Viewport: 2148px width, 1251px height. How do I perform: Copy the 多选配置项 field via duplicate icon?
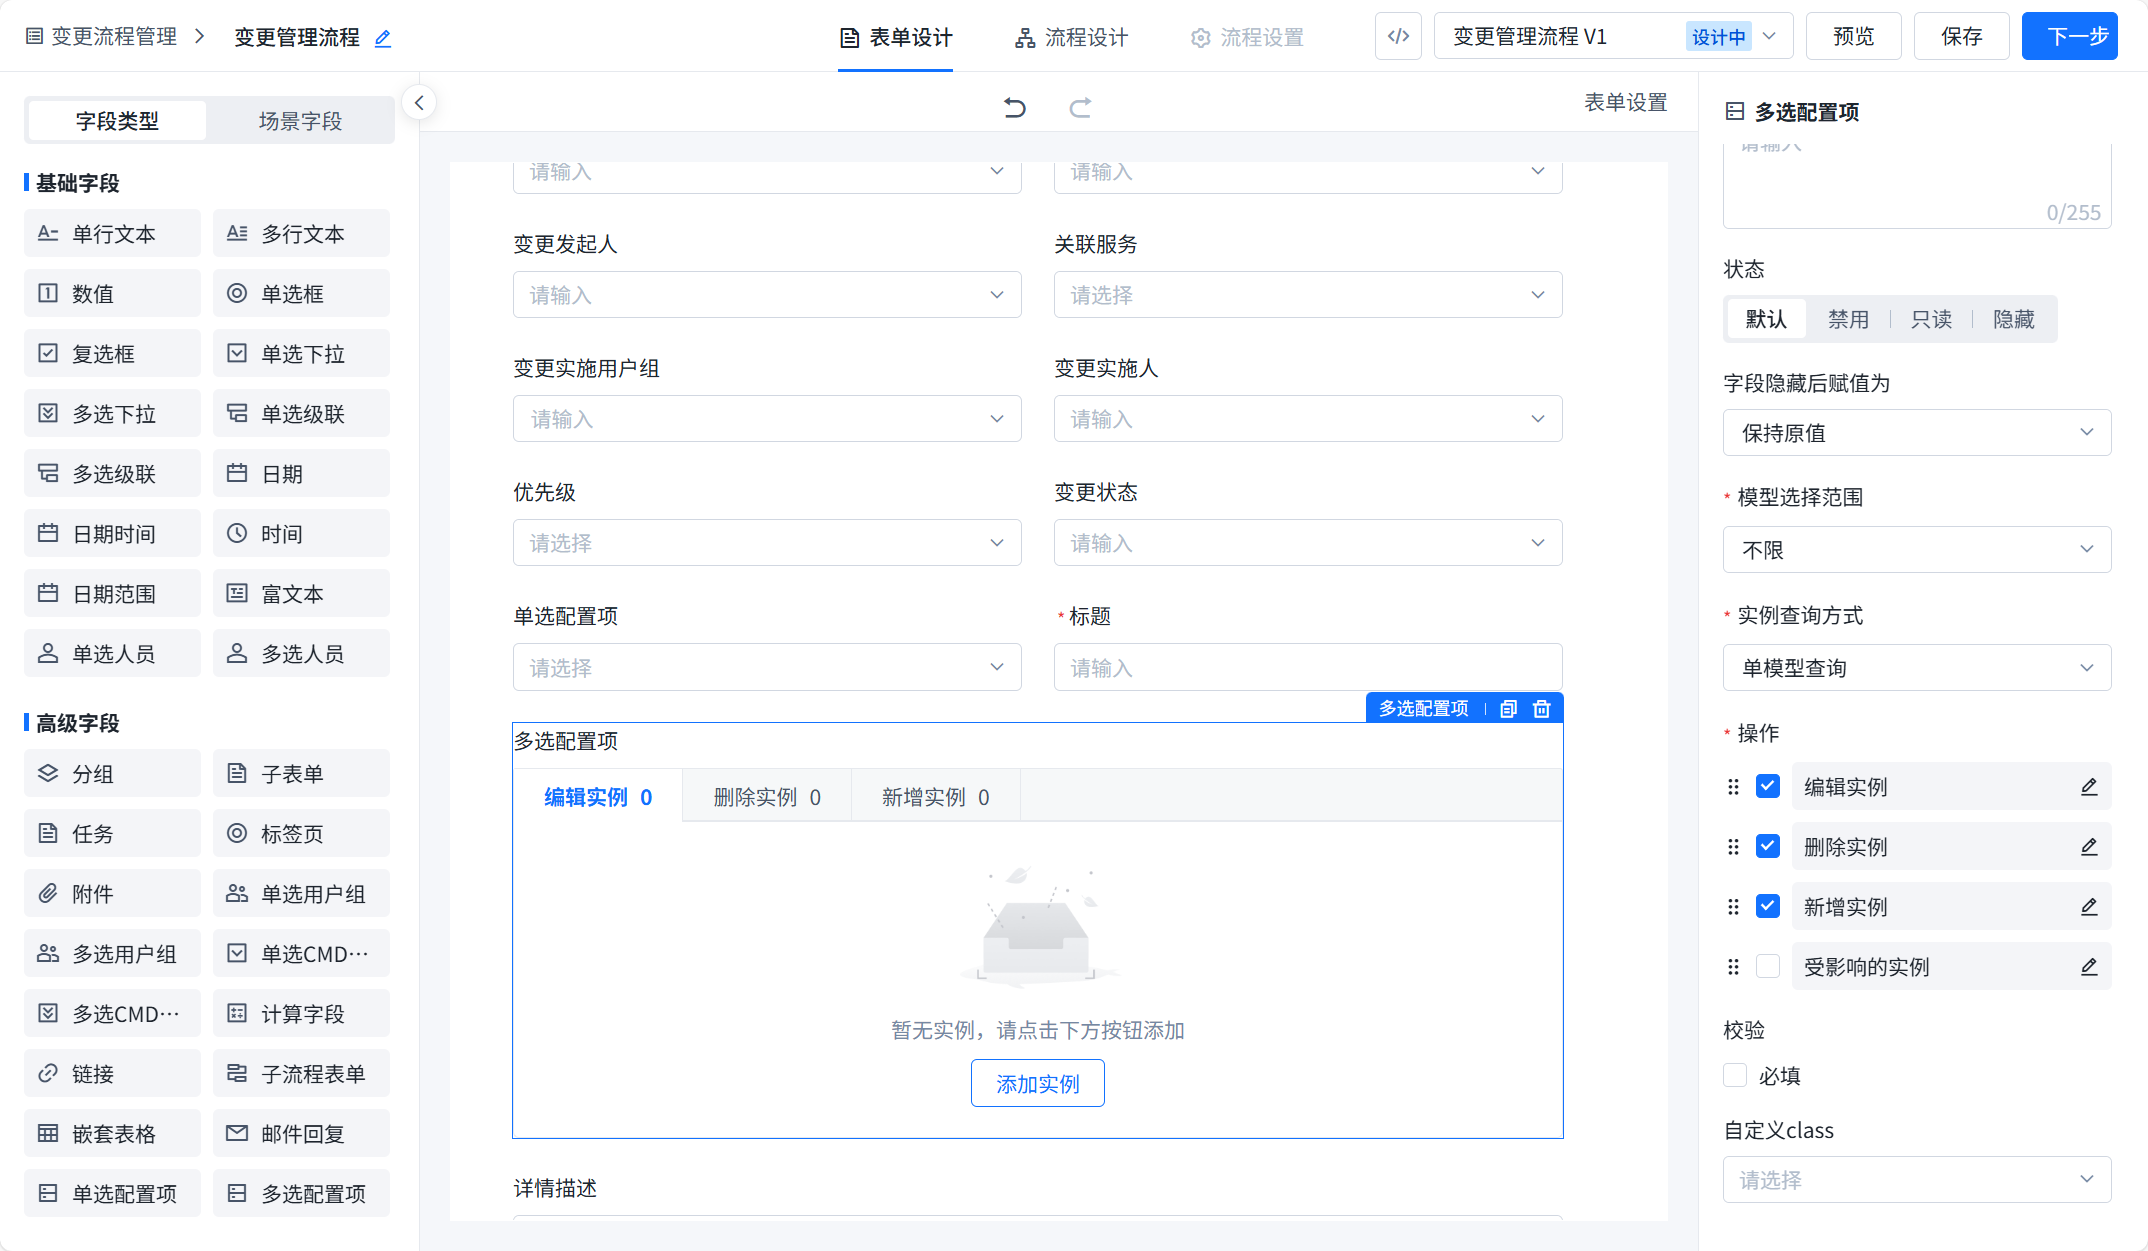[x=1508, y=709]
